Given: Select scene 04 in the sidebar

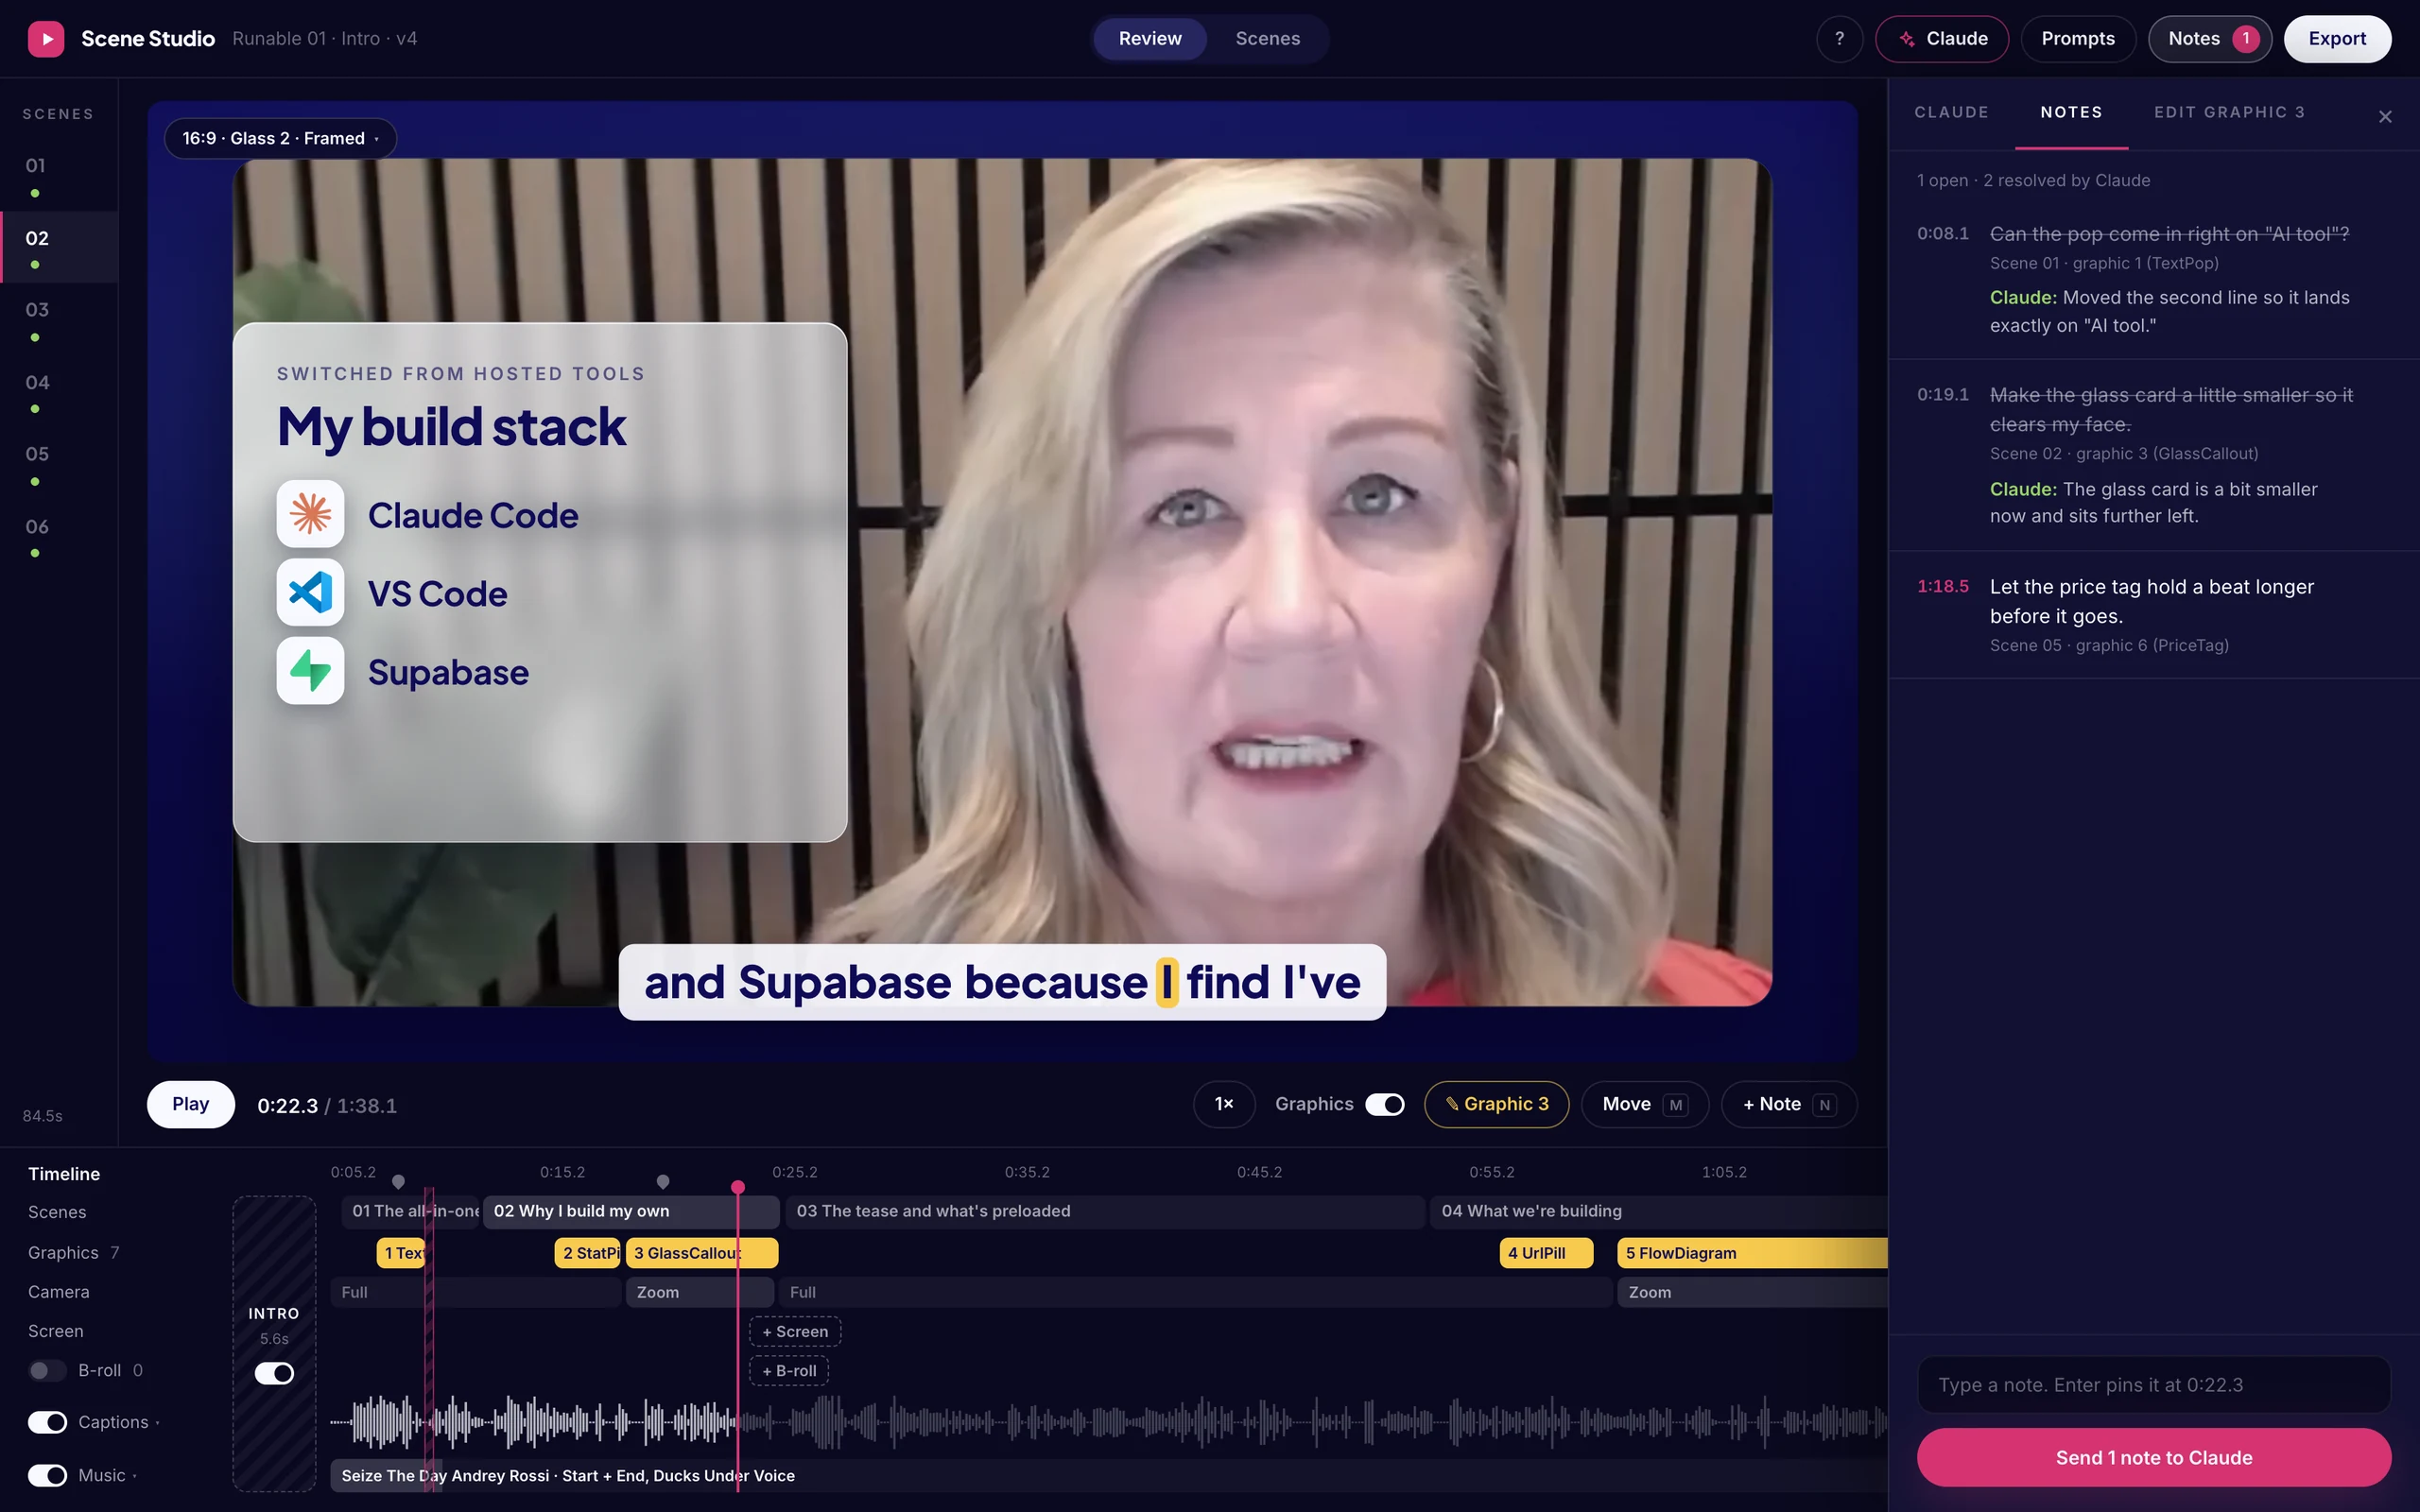Looking at the screenshot, I should coord(58,392).
